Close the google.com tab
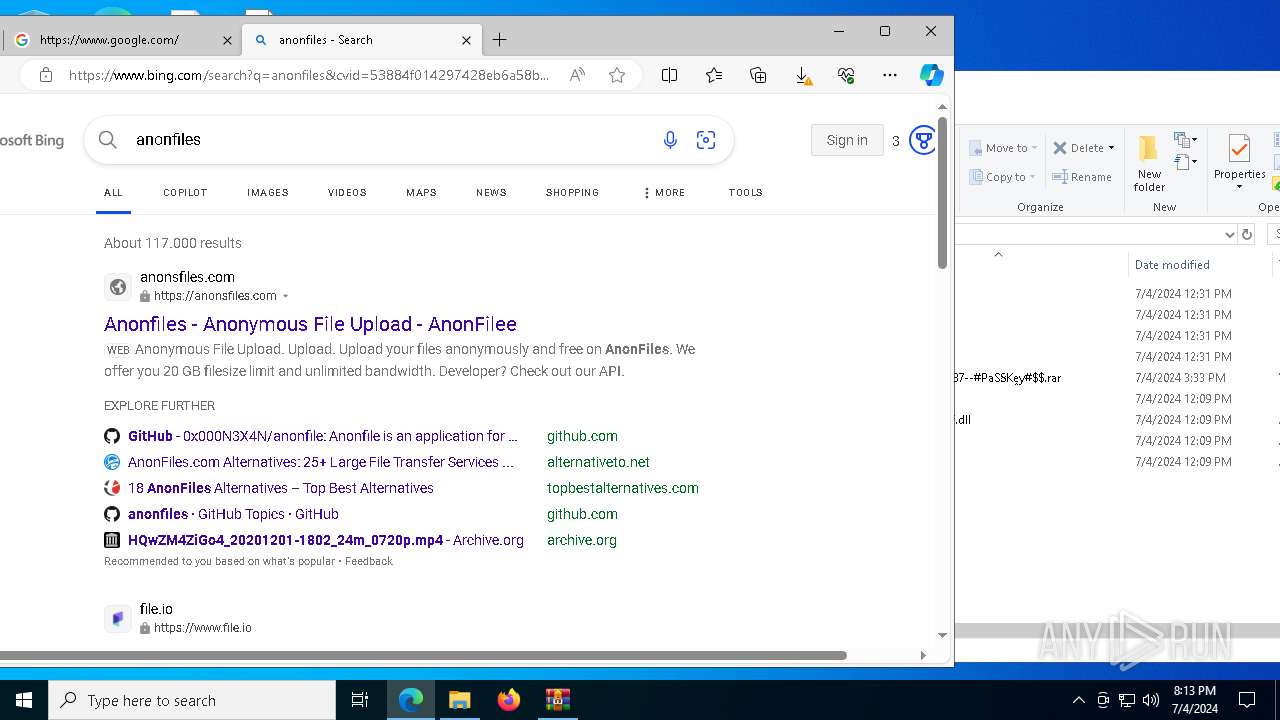This screenshot has width=1280, height=720. pos(227,40)
